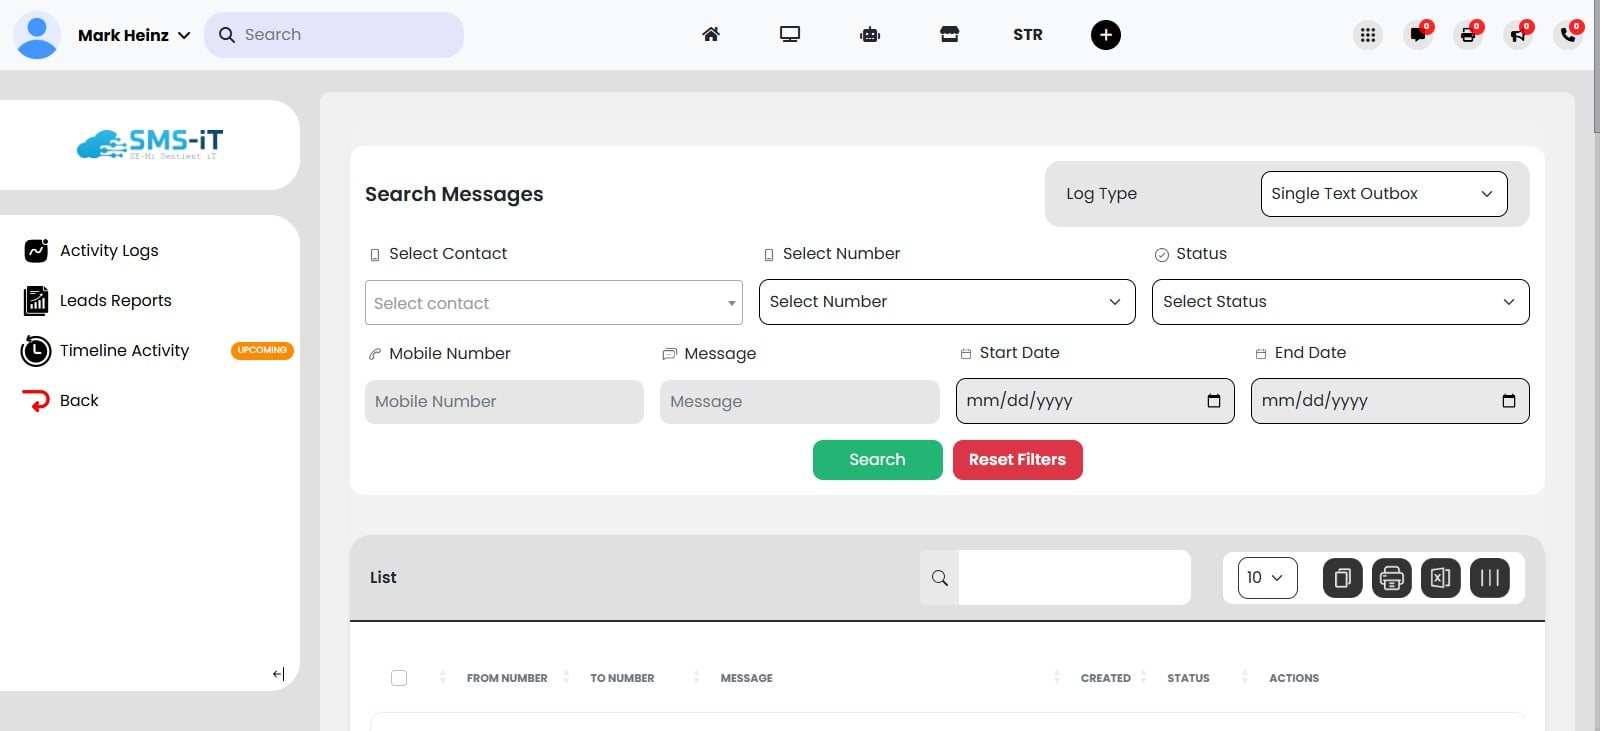This screenshot has height=731, width=1600.
Task: Click the Activity Logs chart icon
Action: (36, 250)
